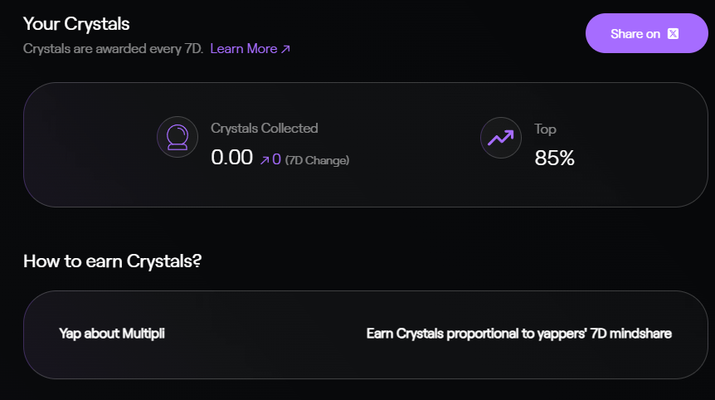Click the purple 0 change value
Image resolution: width=715 pixels, height=400 pixels.
coord(276,159)
